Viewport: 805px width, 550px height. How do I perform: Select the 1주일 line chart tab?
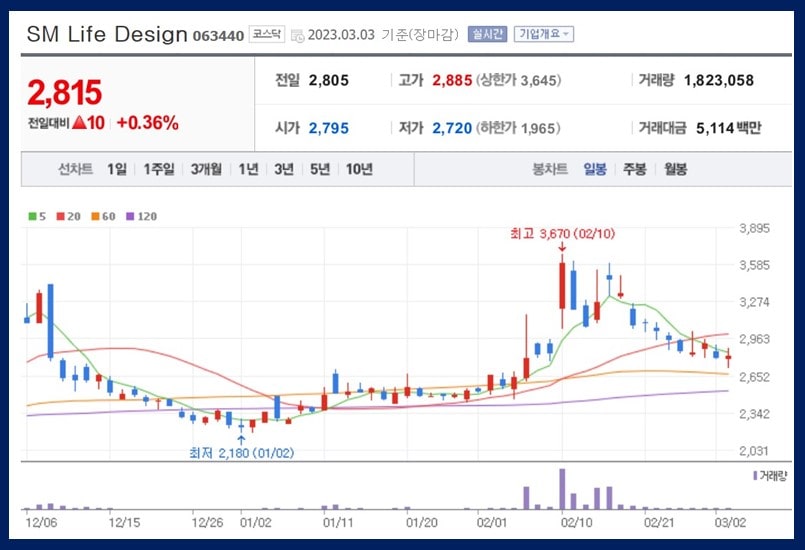159,169
